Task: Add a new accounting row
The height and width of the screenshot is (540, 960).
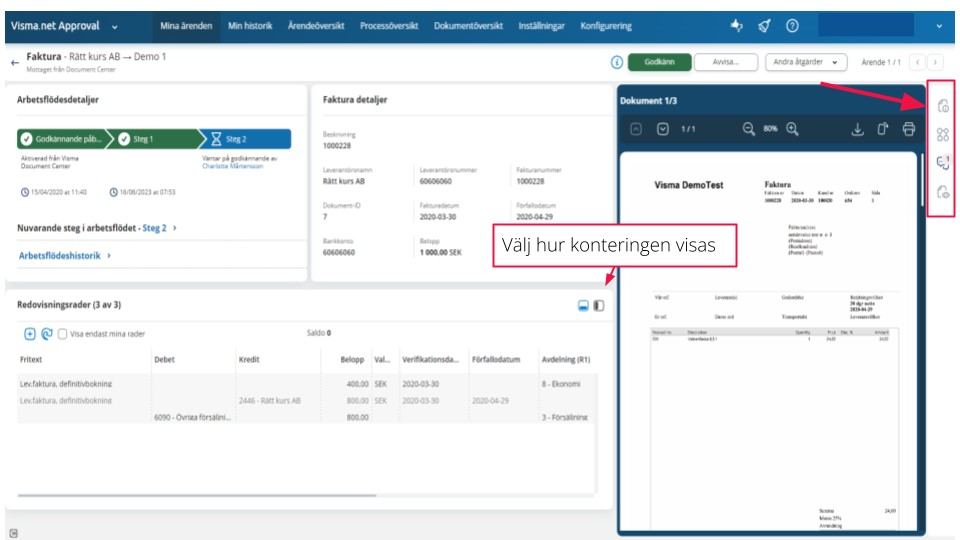Action: pyautogui.click(x=29, y=334)
